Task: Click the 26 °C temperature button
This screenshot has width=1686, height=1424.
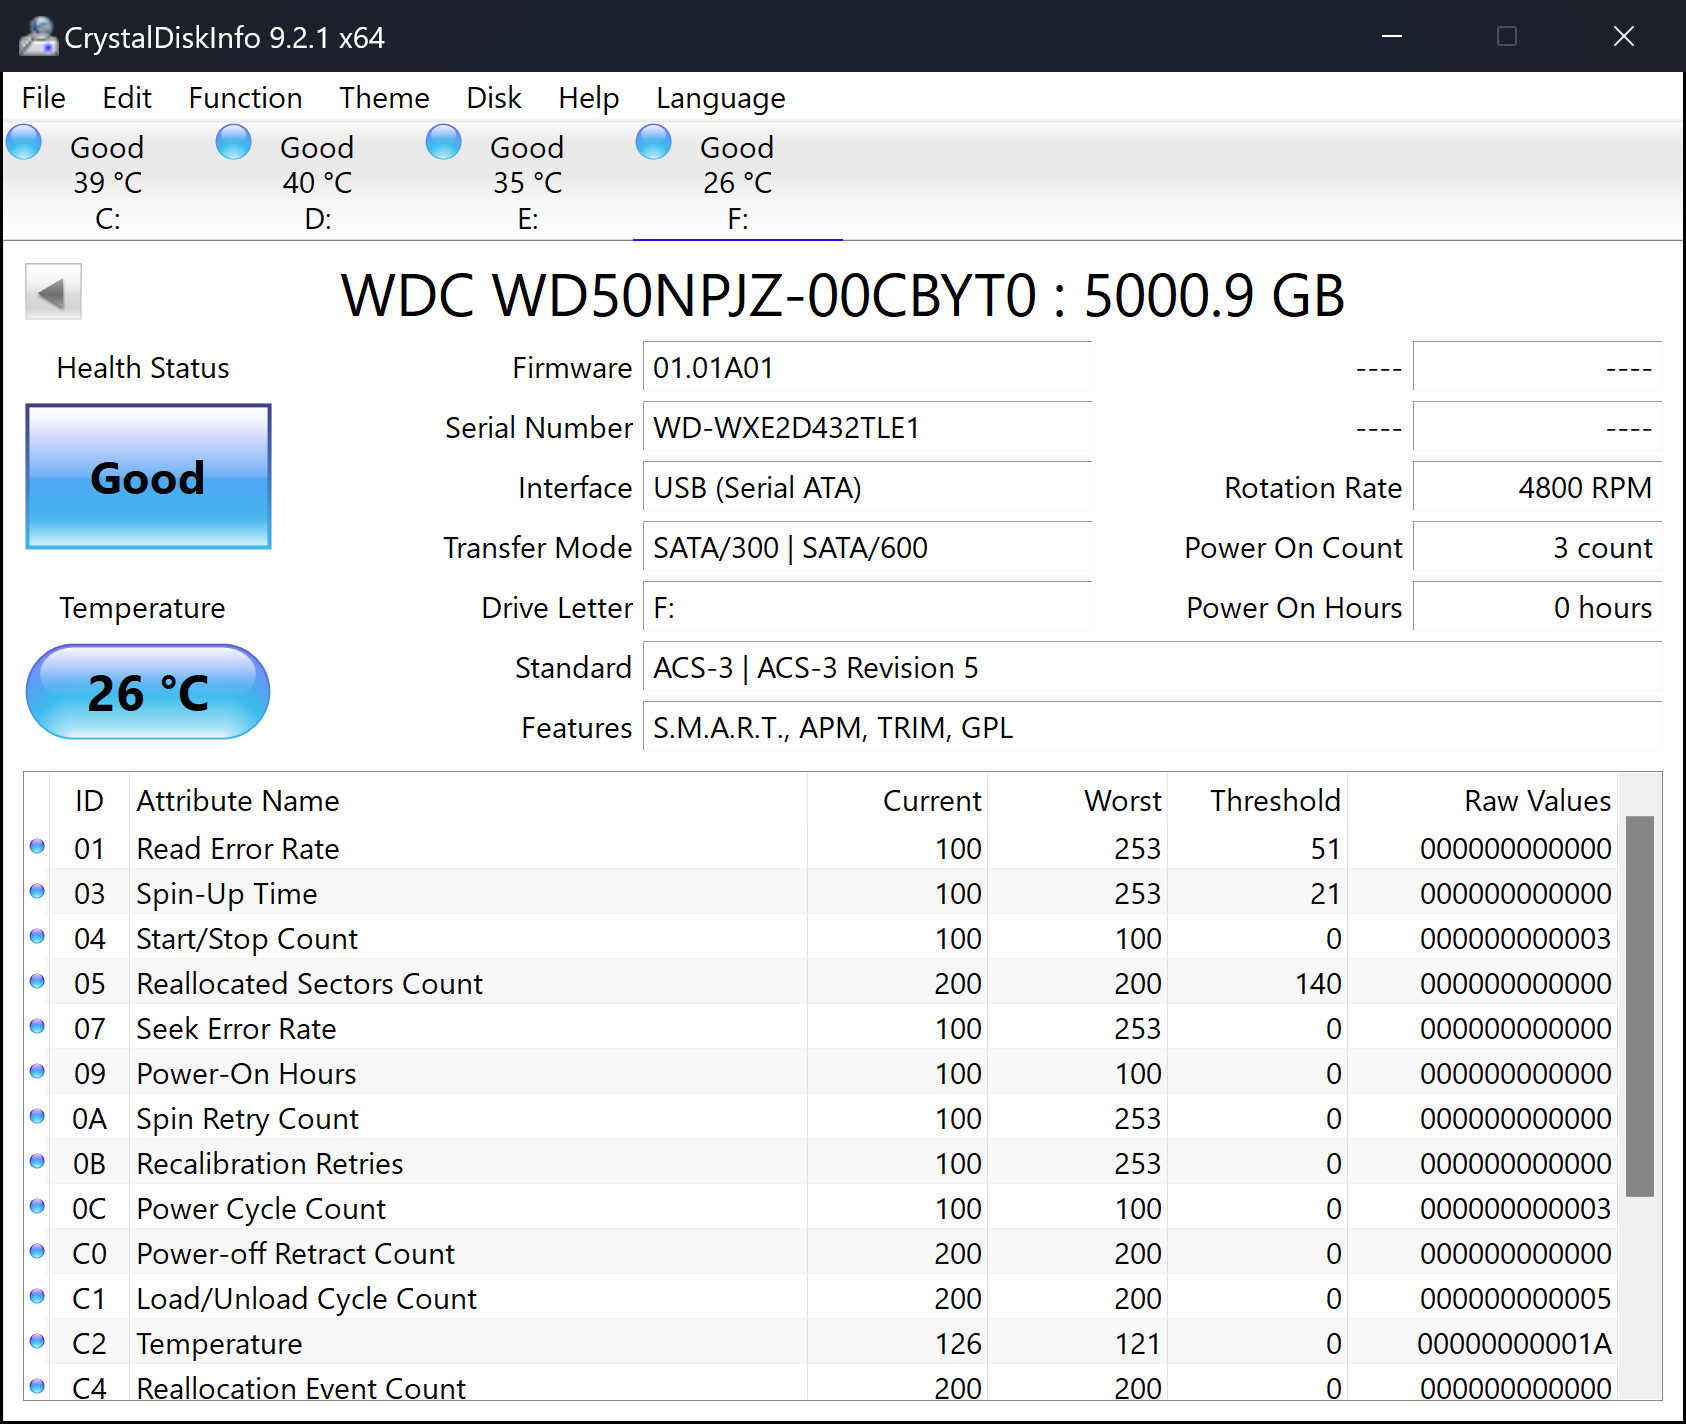Action: point(148,692)
